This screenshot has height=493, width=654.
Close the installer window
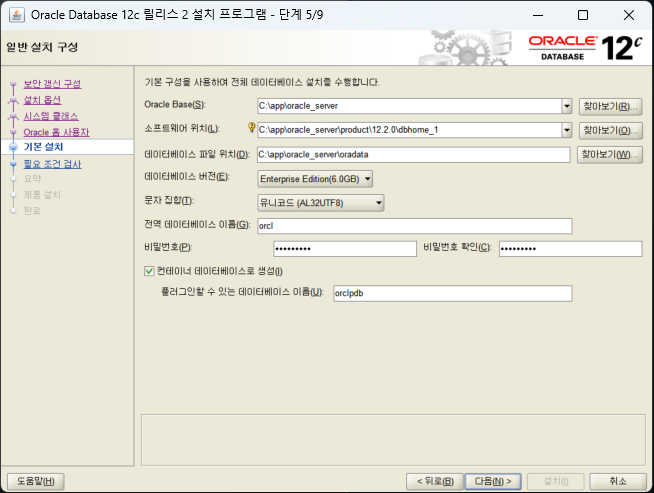[629, 15]
